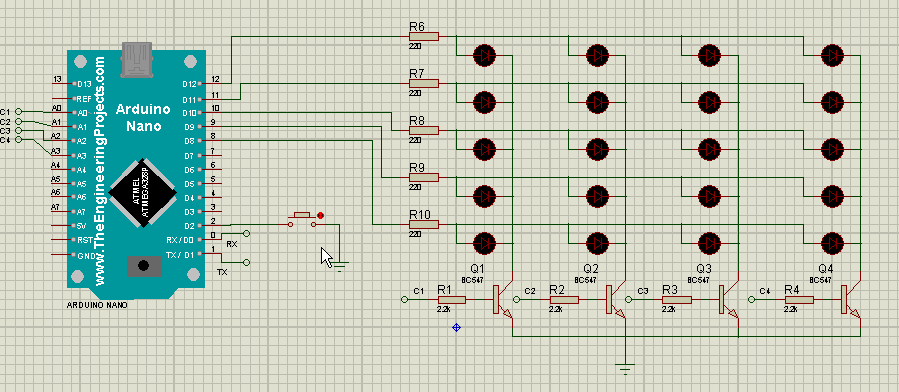Click the RX terminal circle
899x392 pixels.
click(247, 233)
